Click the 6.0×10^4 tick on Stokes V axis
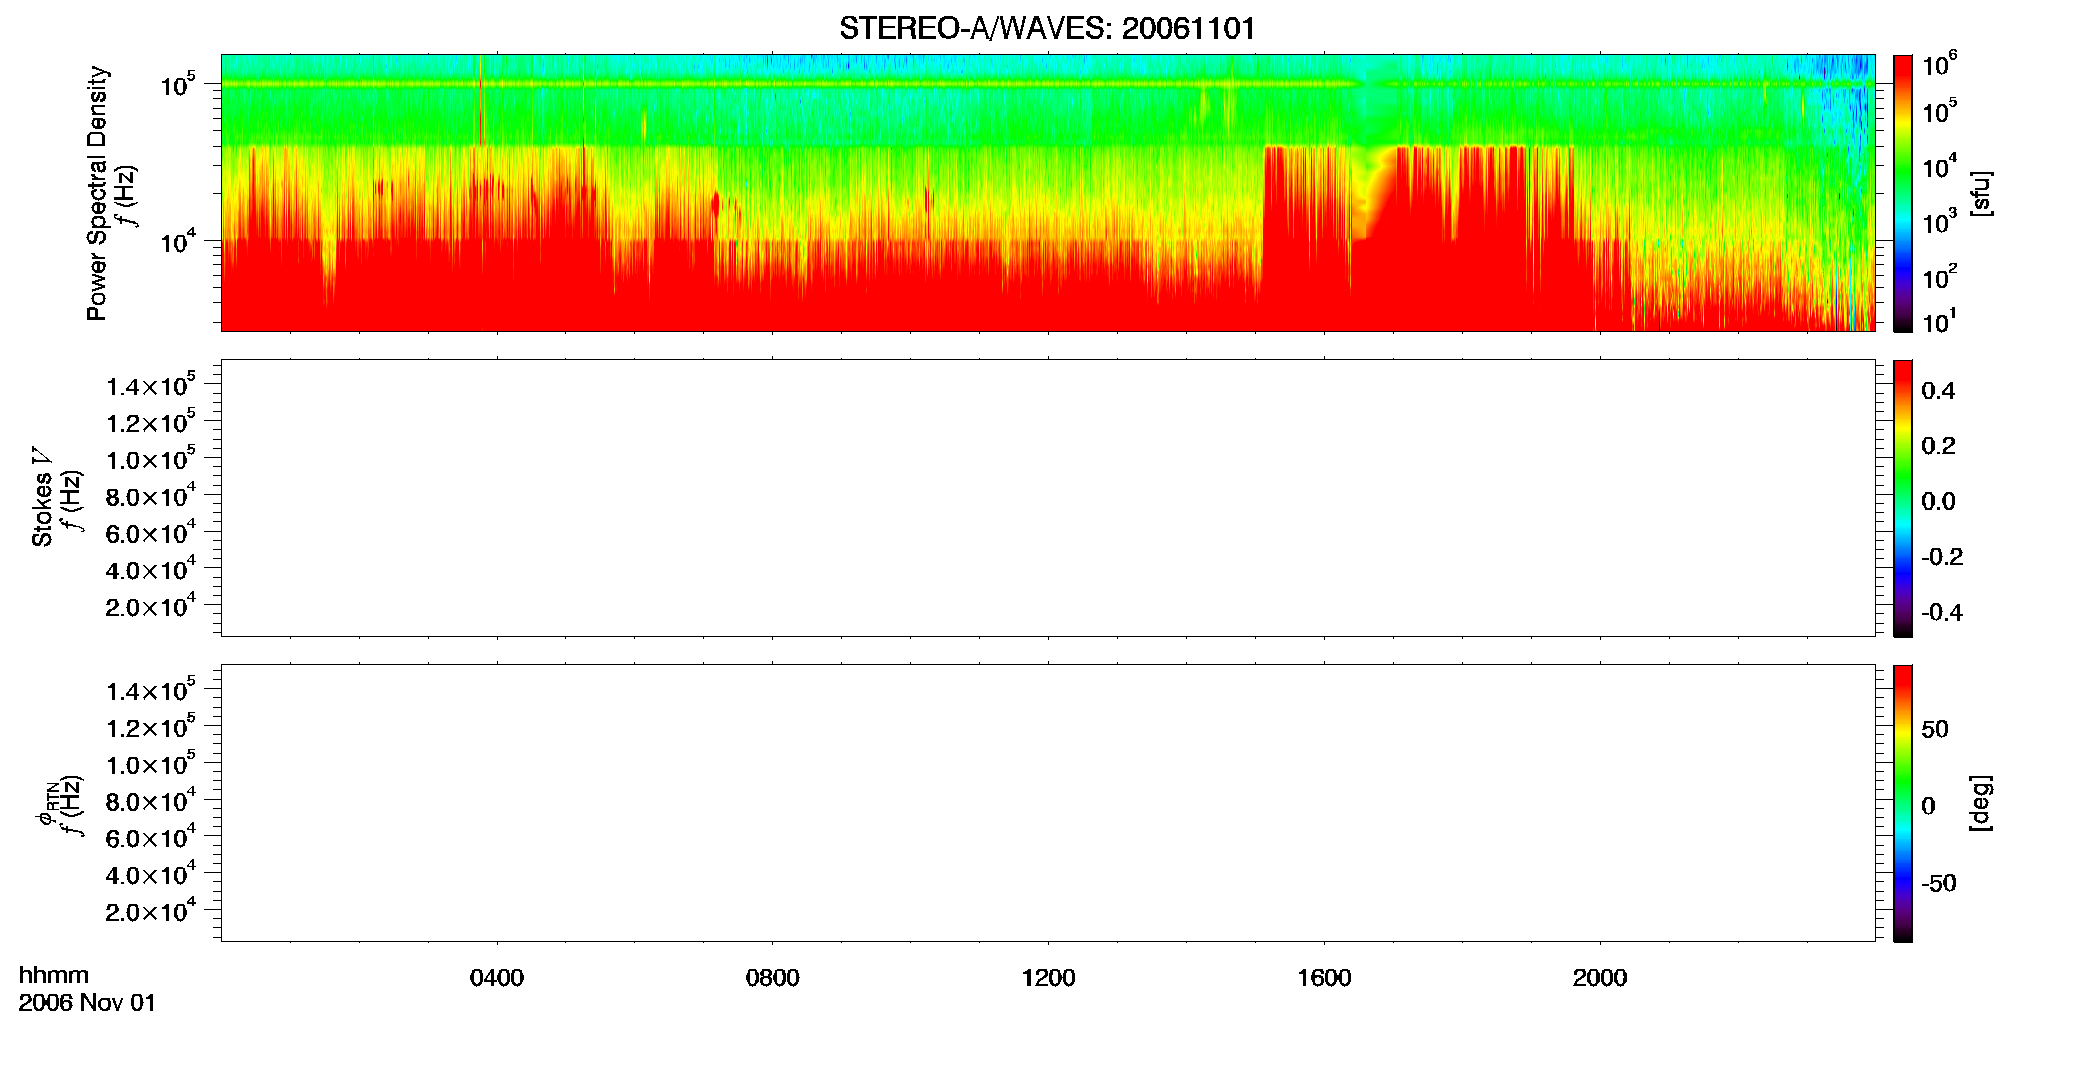Image resolution: width=2096 pixels, height=1080 pixels. pyautogui.click(x=151, y=532)
